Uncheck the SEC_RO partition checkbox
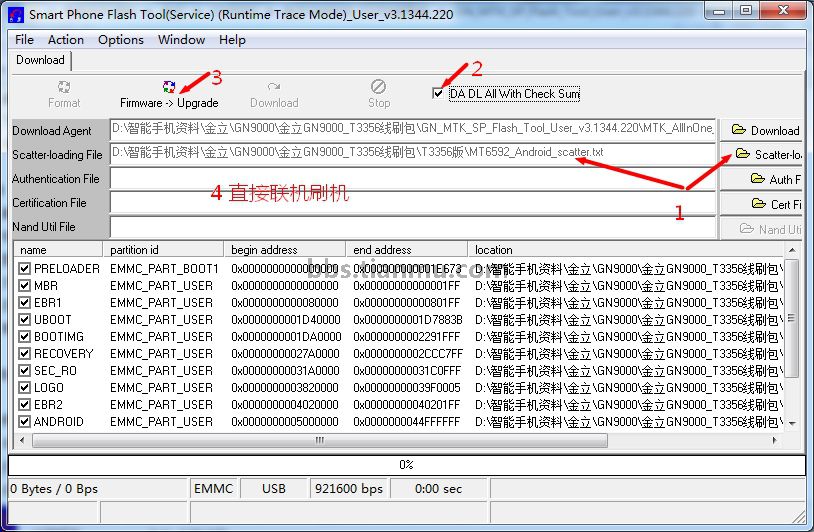This screenshot has width=814, height=532. pos(24,371)
